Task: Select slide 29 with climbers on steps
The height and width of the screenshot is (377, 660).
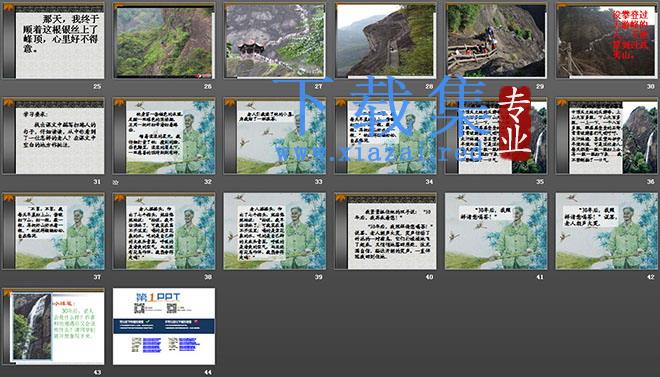Action: [496, 41]
